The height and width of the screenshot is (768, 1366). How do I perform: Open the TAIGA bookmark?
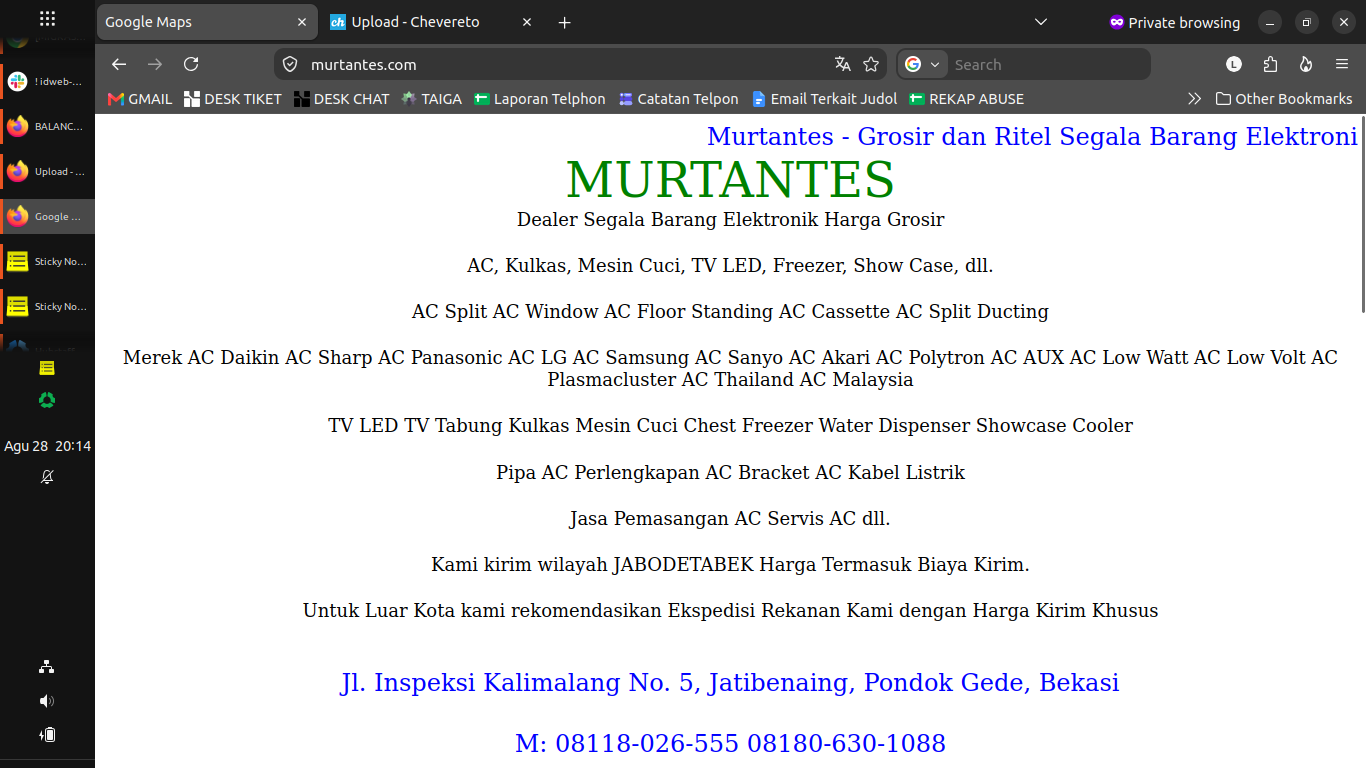click(x=432, y=99)
